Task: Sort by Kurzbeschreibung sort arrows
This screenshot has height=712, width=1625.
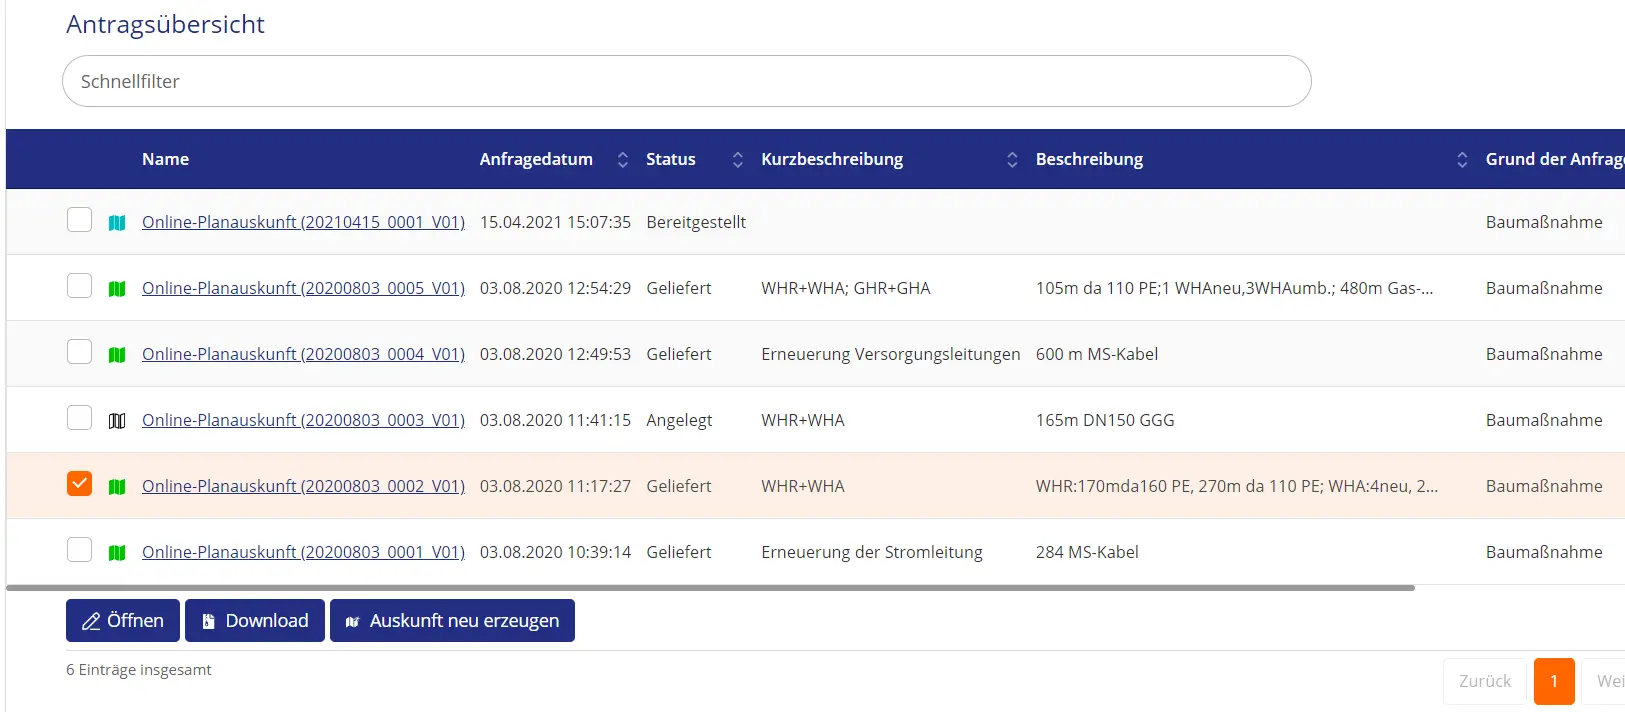Action: click(1012, 159)
